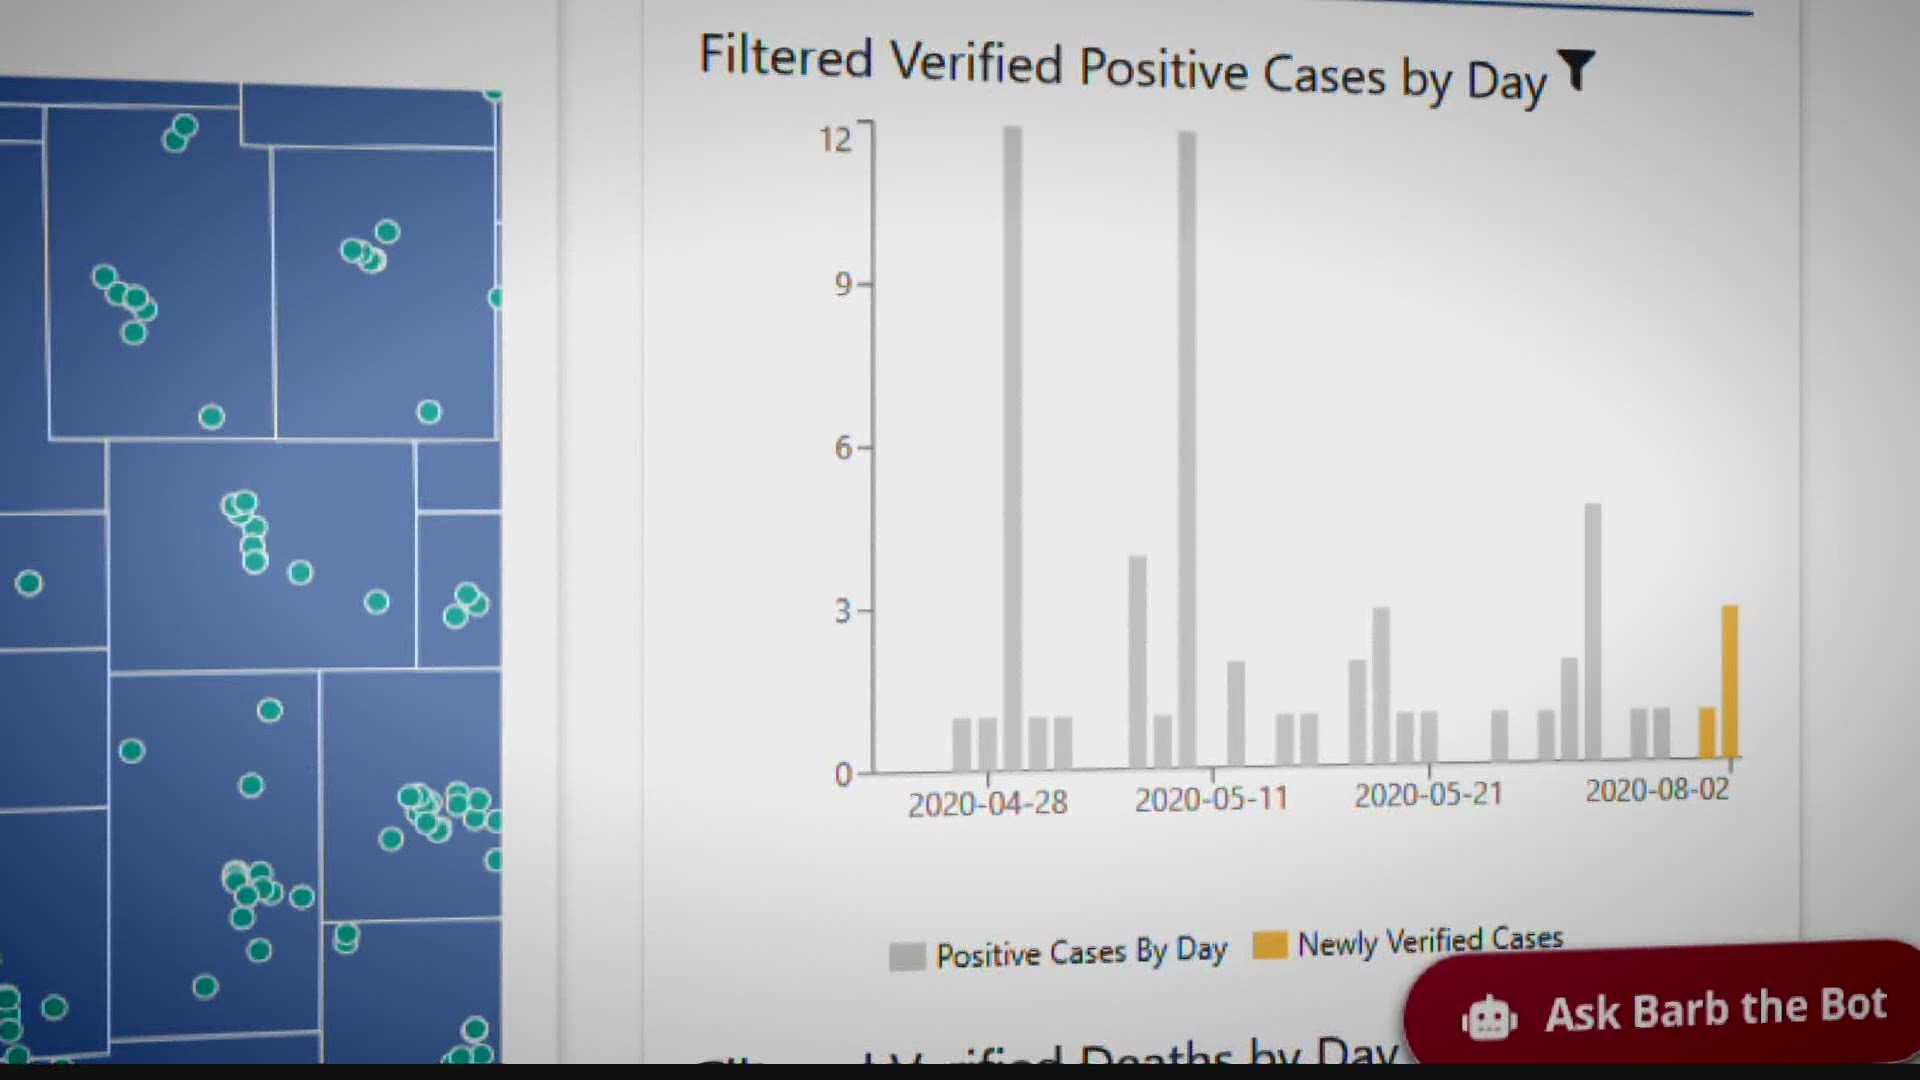Select the tallest orange bar near 2020-08-02
This screenshot has height=1080, width=1920.
pos(1729,680)
